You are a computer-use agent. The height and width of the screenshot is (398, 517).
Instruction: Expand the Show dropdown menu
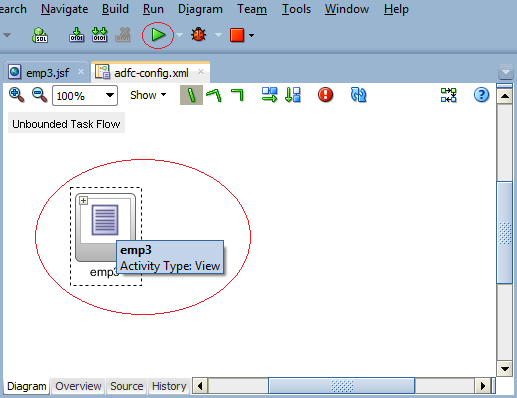click(x=148, y=95)
